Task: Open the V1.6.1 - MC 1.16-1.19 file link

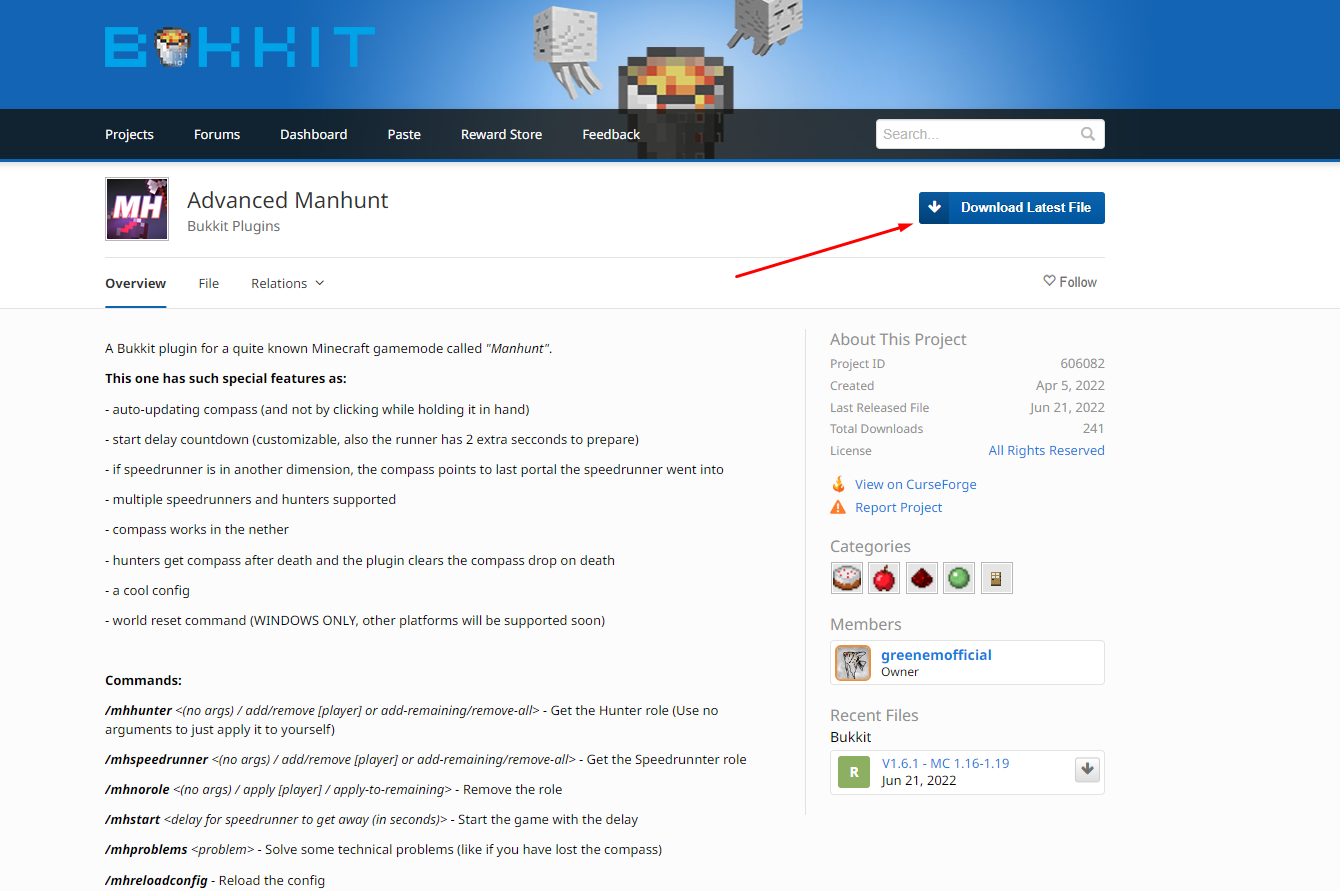Action: 946,763
